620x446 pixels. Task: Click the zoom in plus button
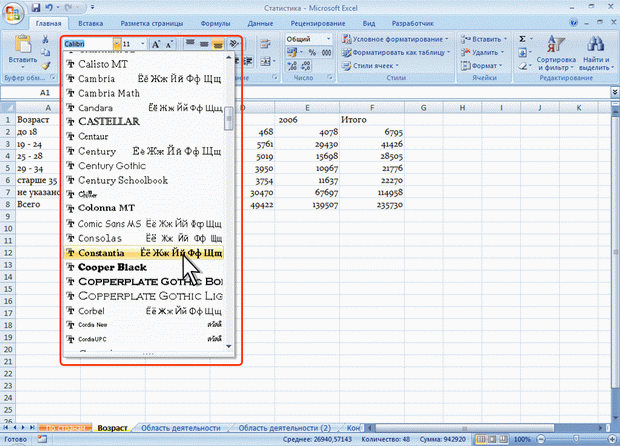[x=613, y=439]
